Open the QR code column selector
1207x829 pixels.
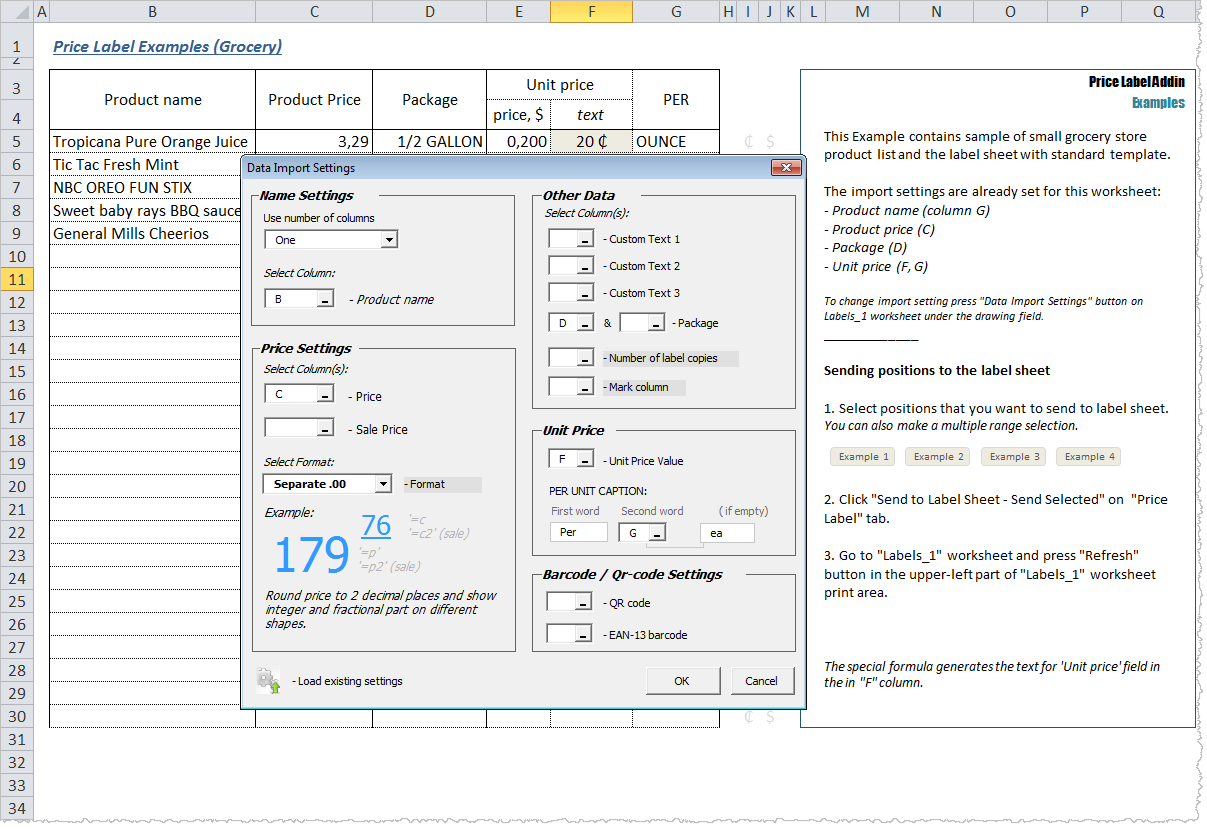click(x=583, y=603)
